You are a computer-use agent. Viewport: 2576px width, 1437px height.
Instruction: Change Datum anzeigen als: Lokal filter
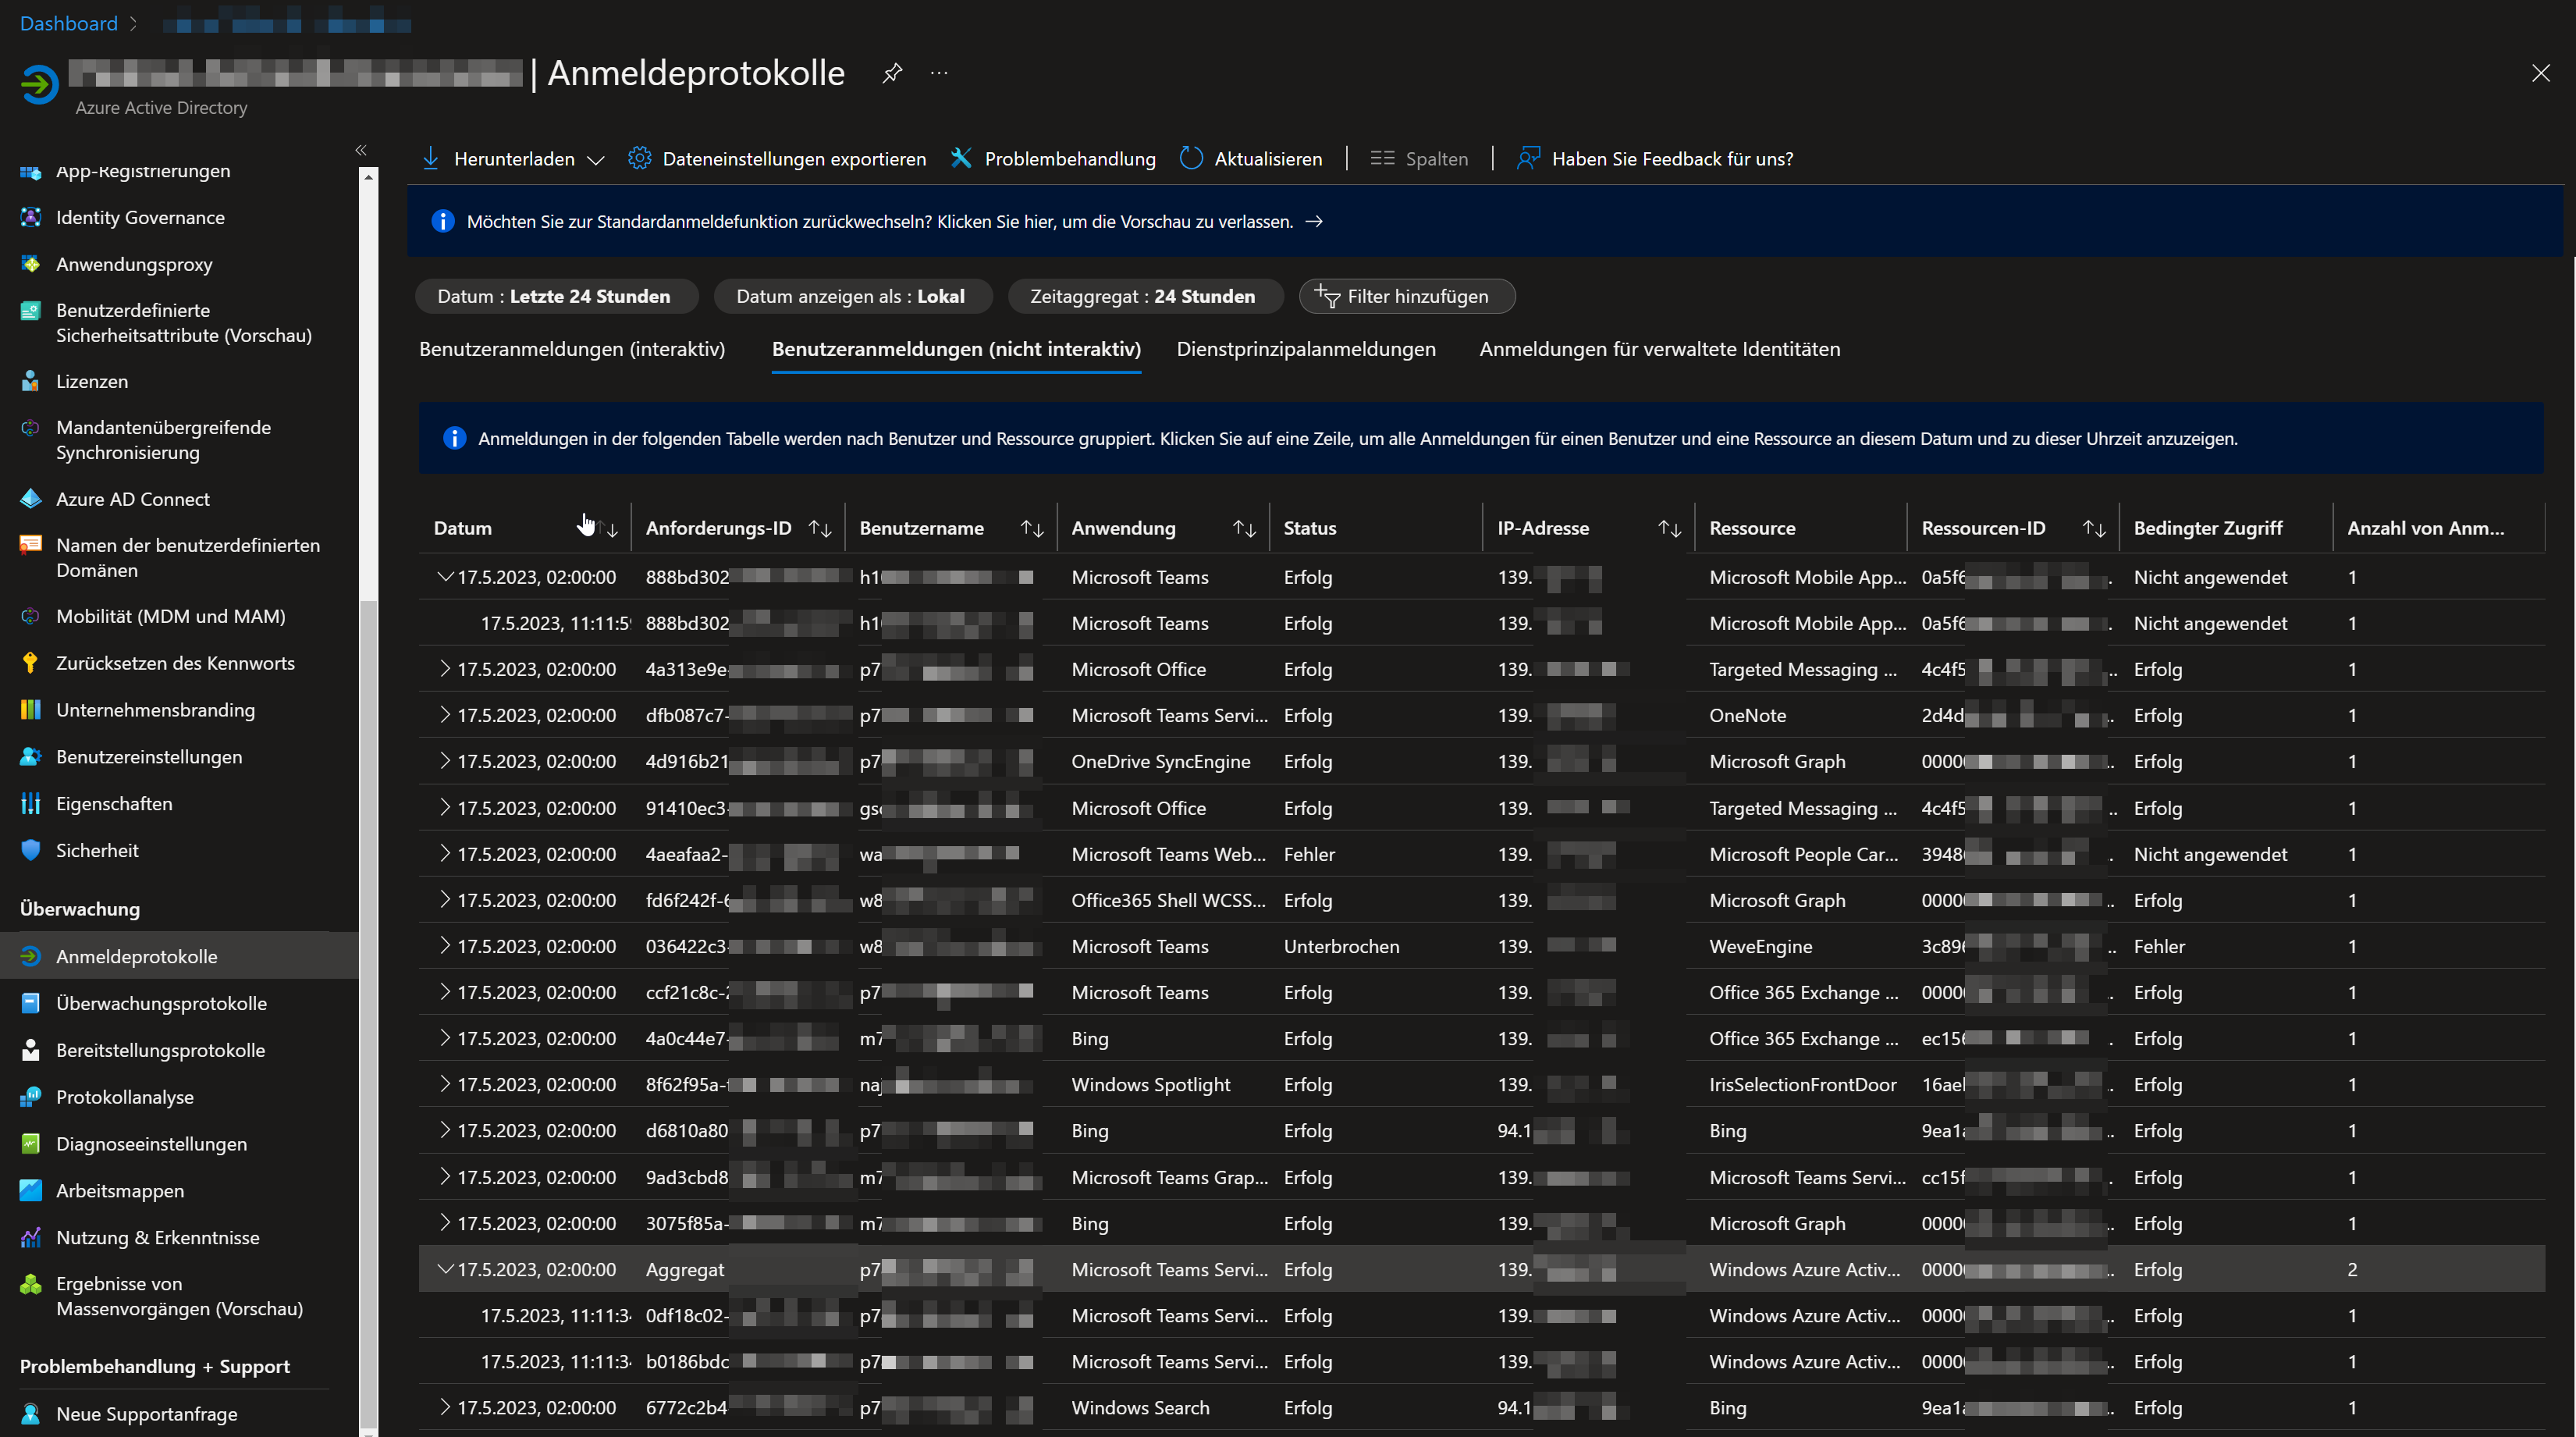[x=851, y=296]
